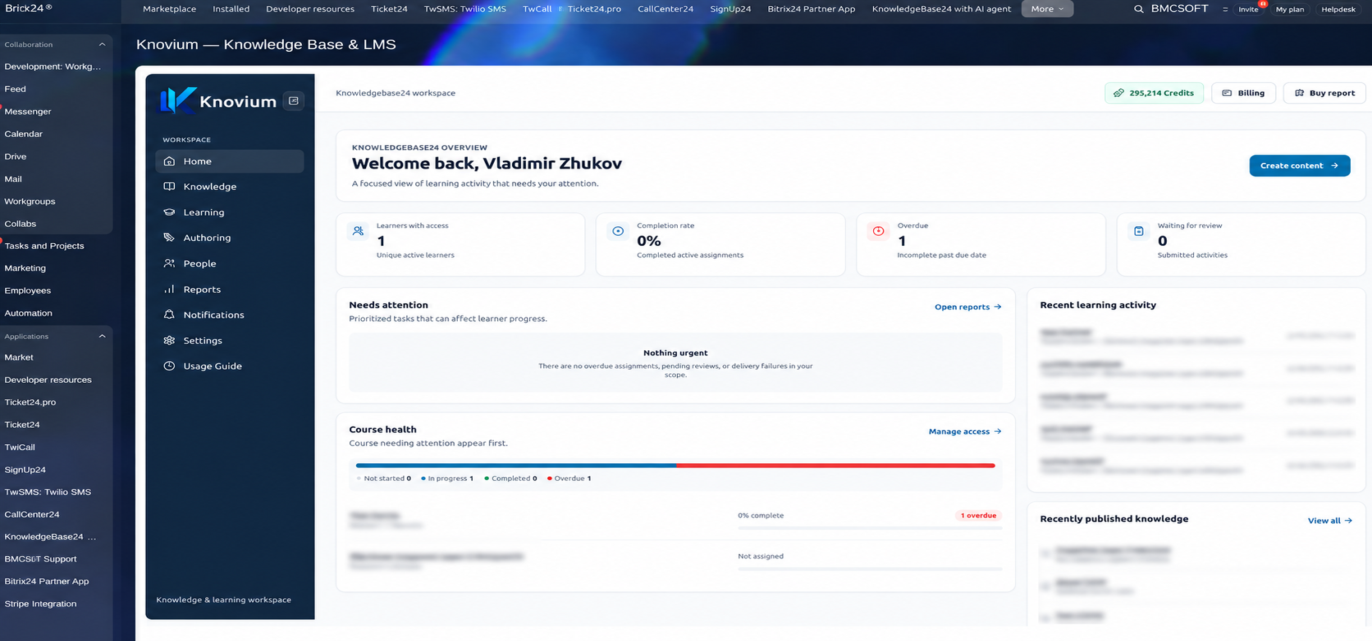The width and height of the screenshot is (1372, 641).
Task: Click the progress bar under 0% complete
Action: coord(869,528)
